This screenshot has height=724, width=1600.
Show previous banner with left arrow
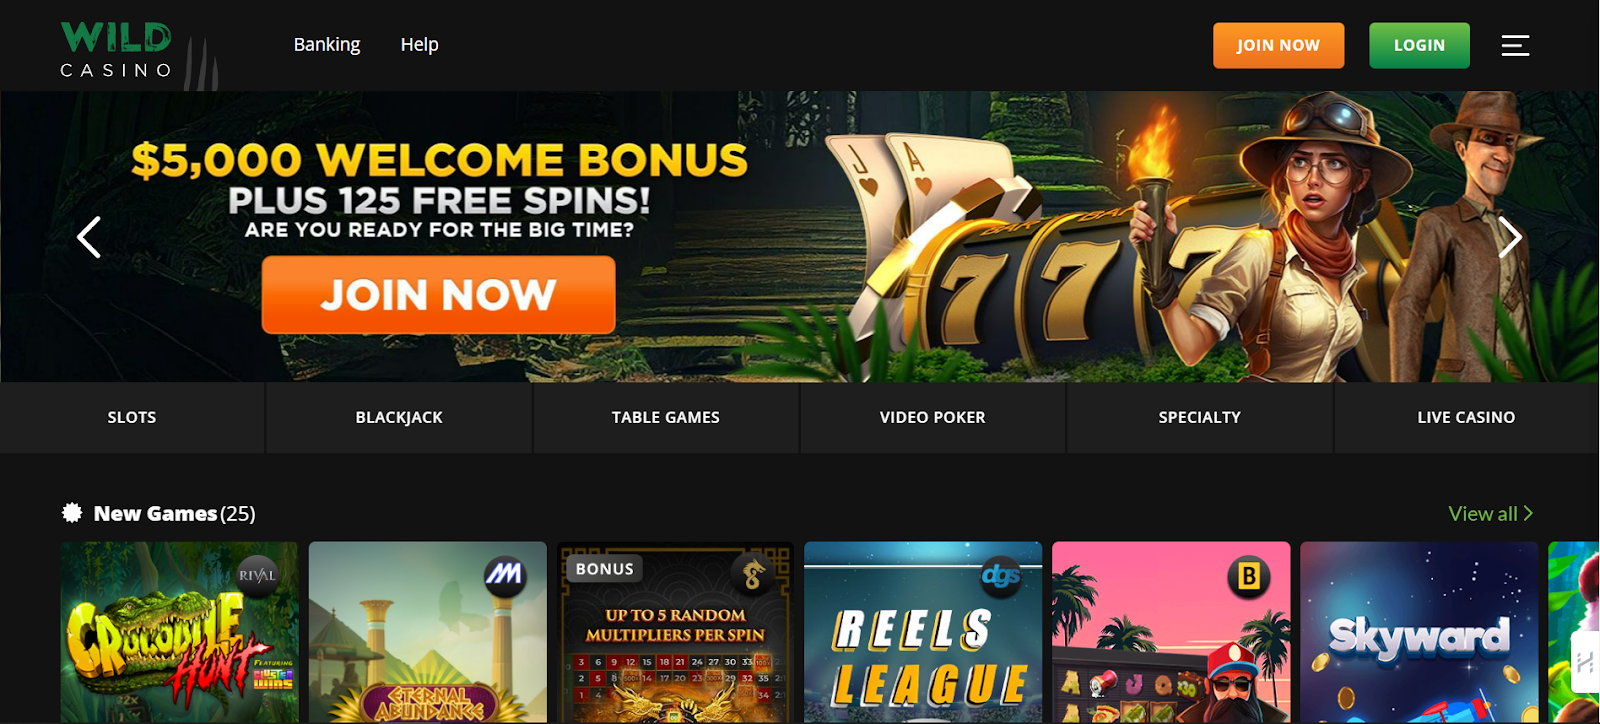[89, 237]
